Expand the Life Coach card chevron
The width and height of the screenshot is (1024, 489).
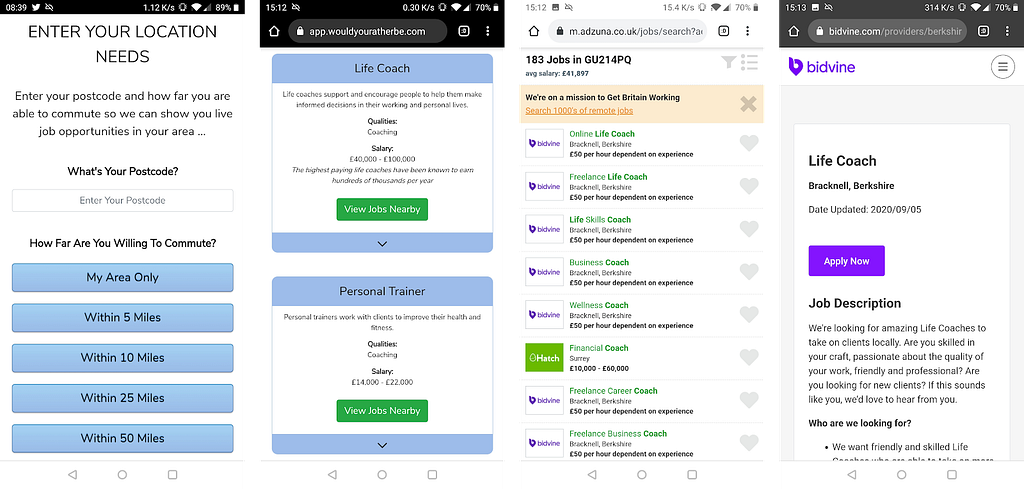(x=382, y=244)
